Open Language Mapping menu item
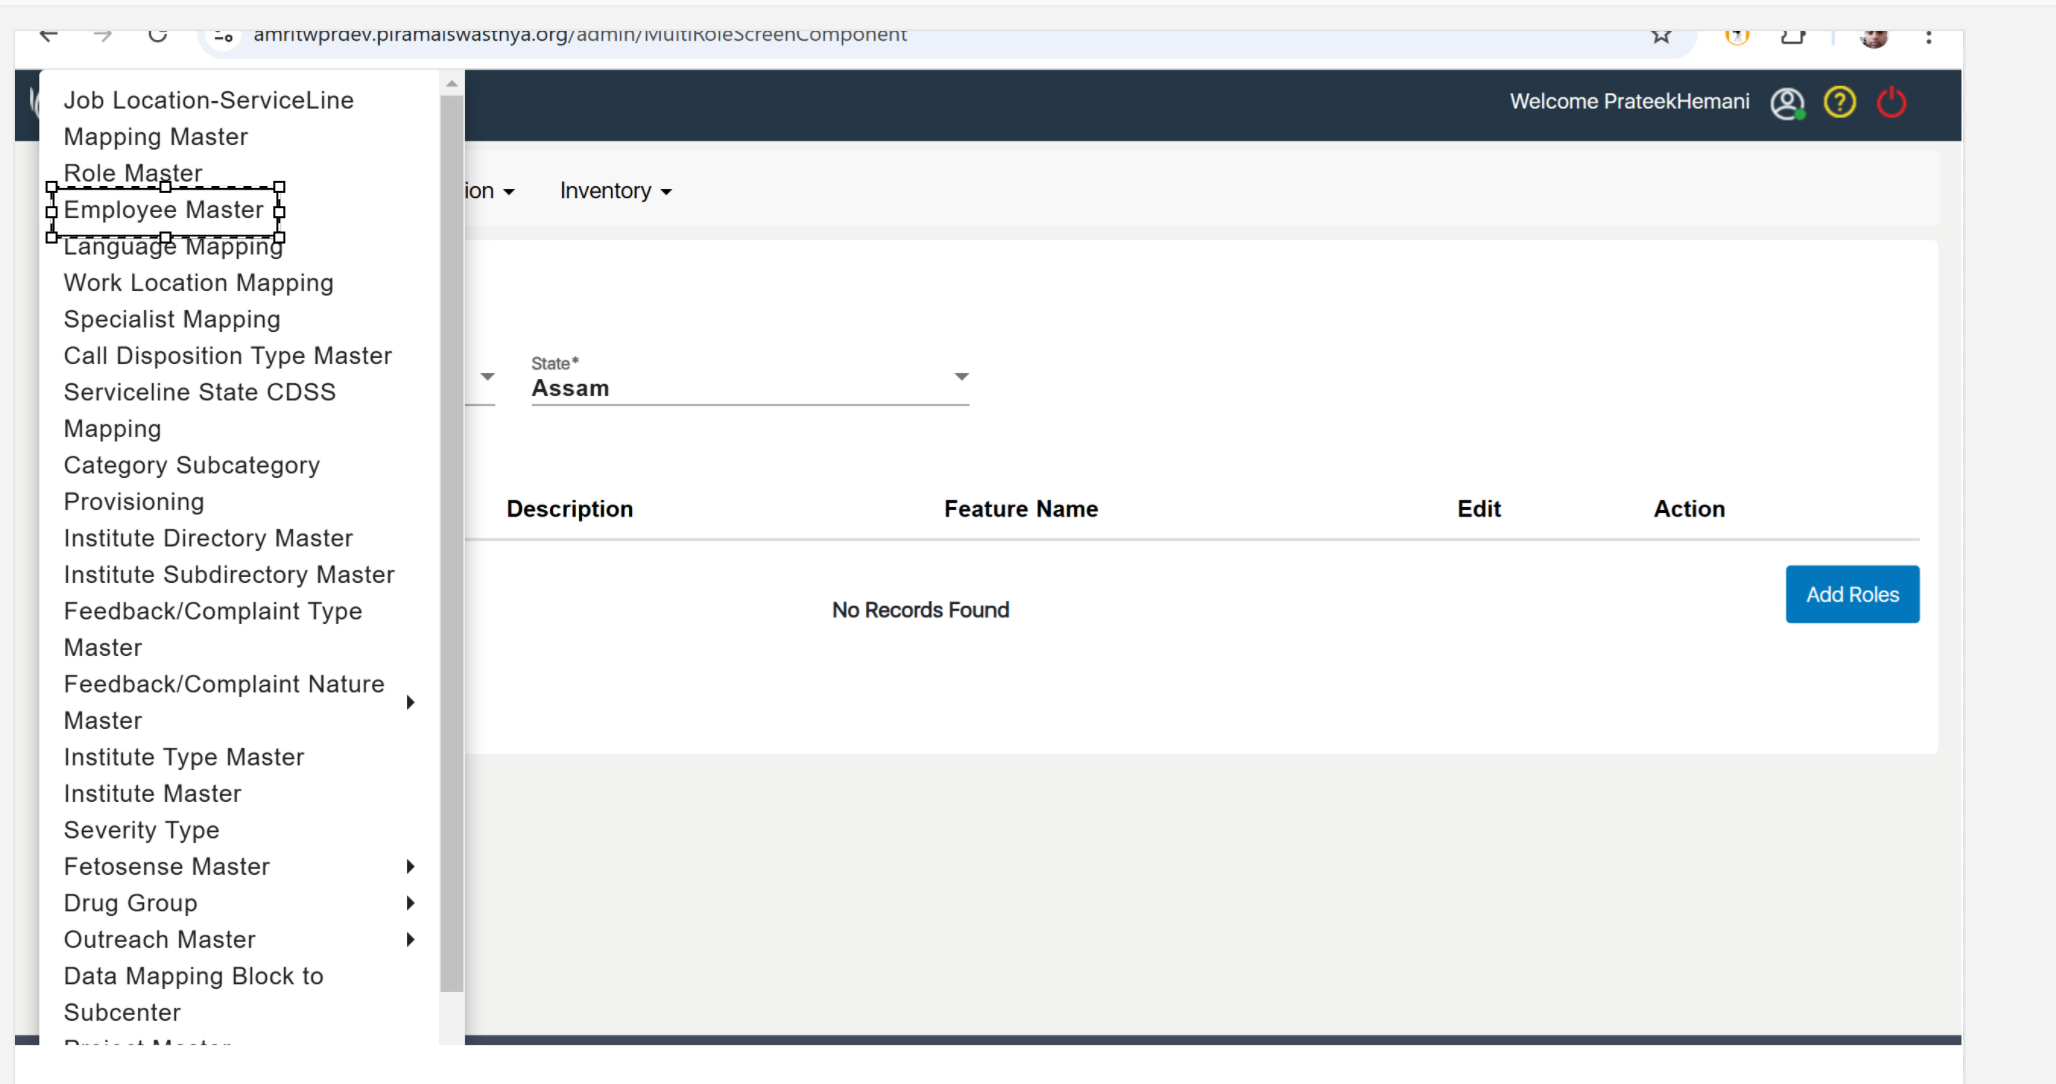 [173, 247]
